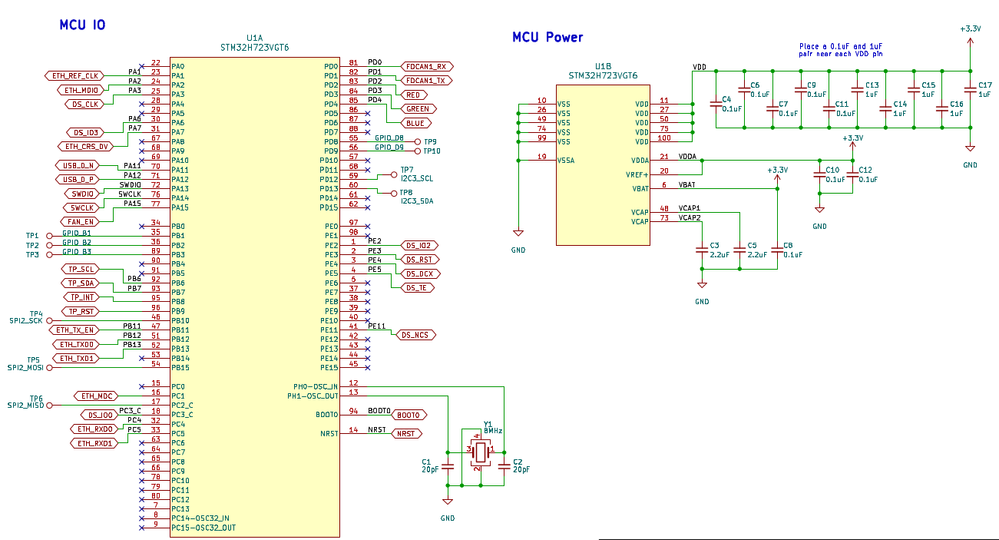Screen dimensions: 999x540
Task: Select the PC15-OSC32_OUT pin name
Action: click(x=203, y=528)
